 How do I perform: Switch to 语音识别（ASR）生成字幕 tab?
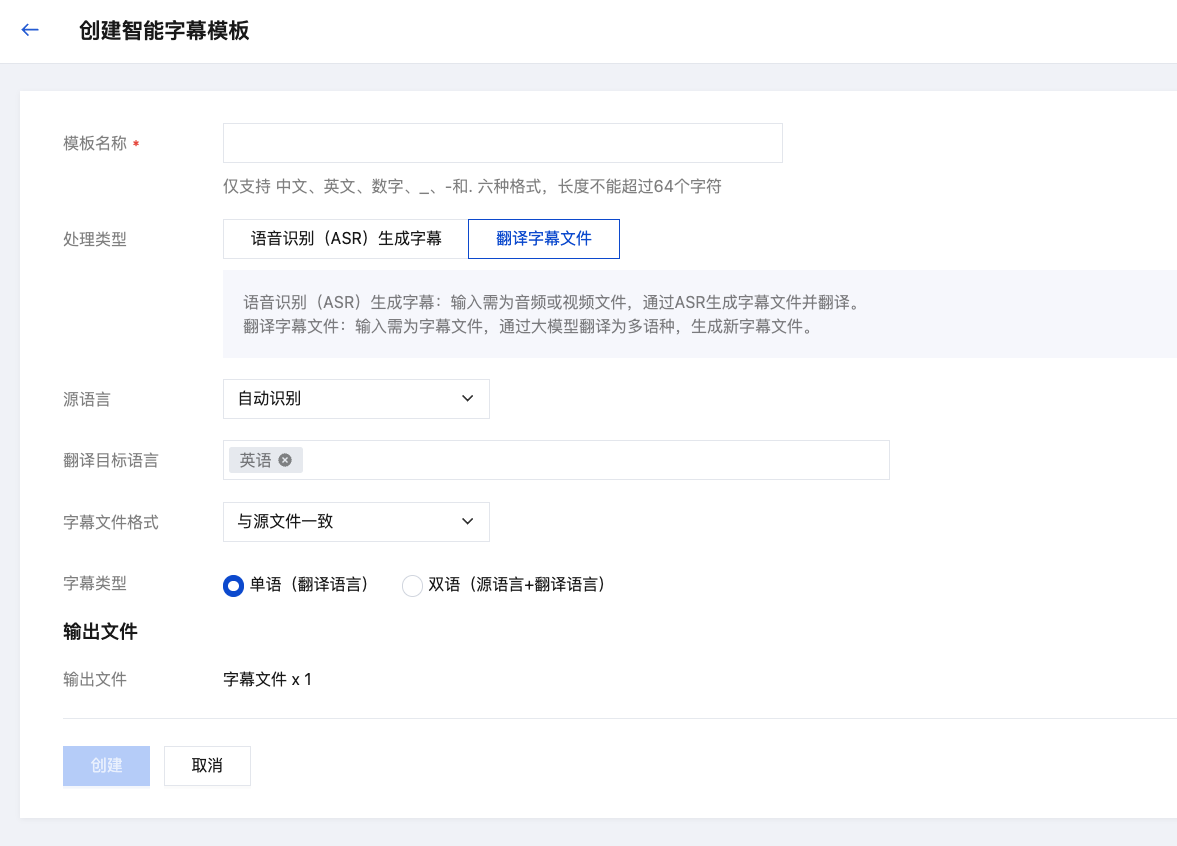point(346,239)
